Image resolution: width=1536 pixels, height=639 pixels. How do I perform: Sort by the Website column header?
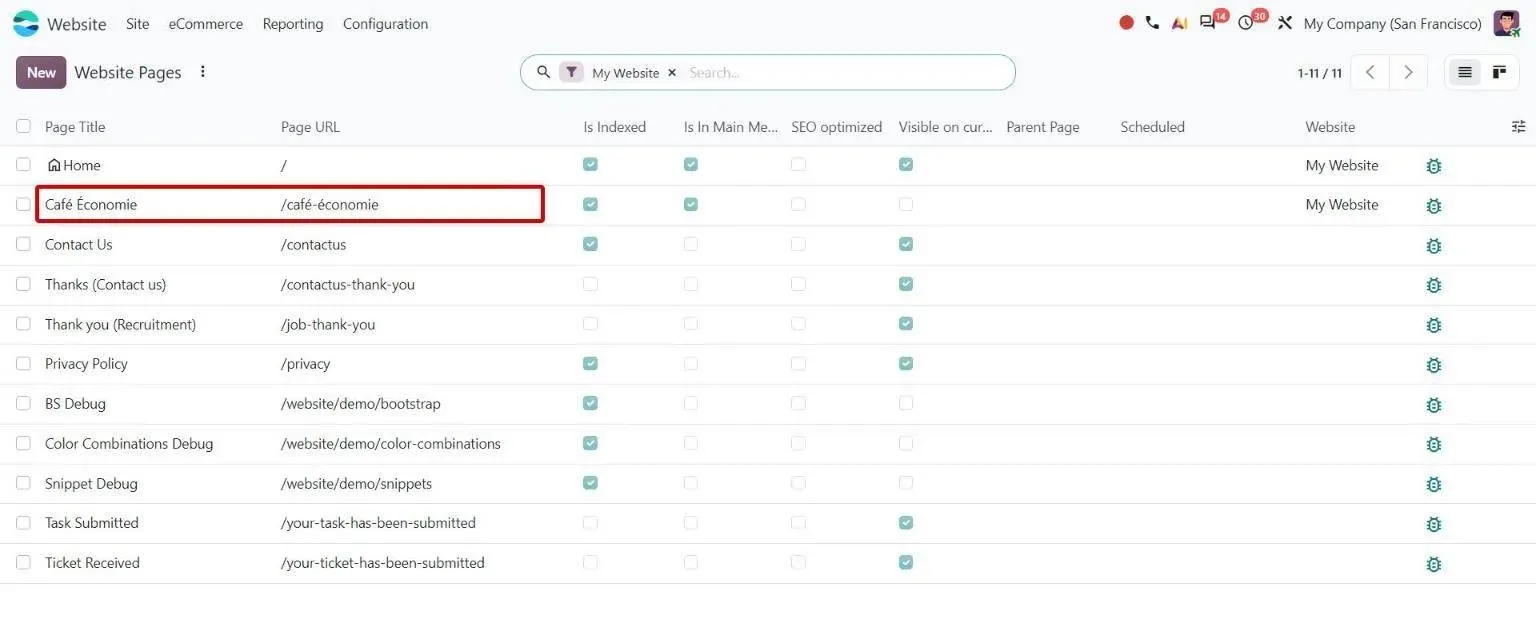(1330, 127)
